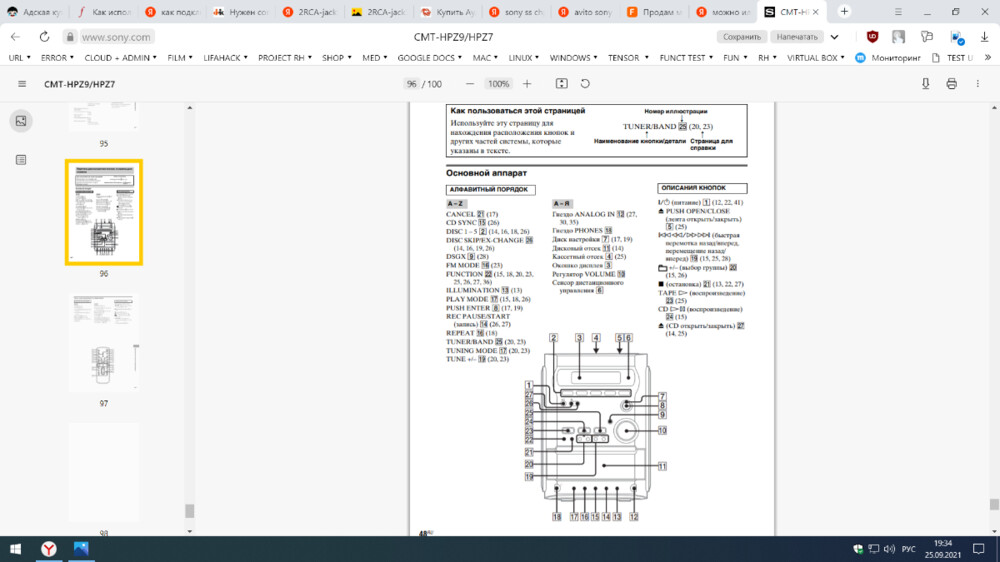Screen dimensions: 1000x562
Task: Click the www.sony.com address bar
Action: tap(116, 37)
